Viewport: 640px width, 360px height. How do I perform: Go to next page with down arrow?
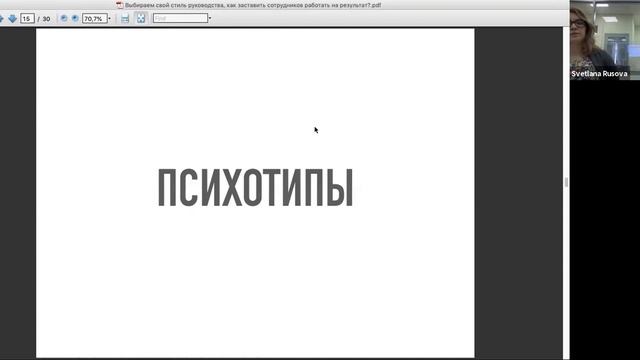coord(12,18)
